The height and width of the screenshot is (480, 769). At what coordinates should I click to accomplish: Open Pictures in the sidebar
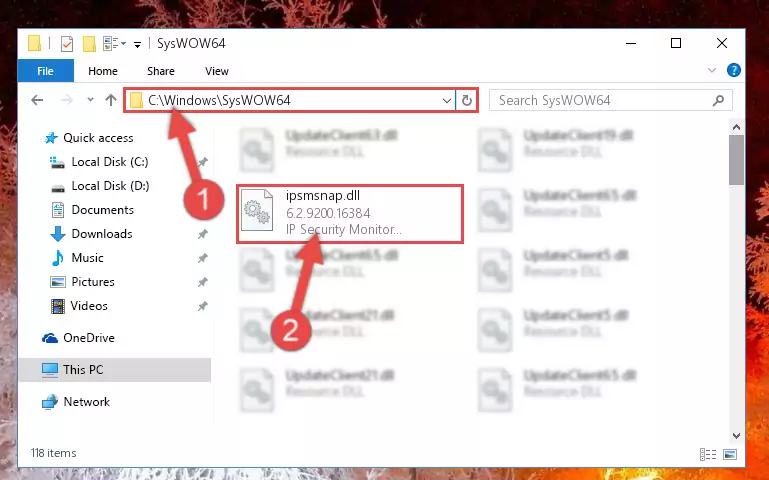point(93,282)
